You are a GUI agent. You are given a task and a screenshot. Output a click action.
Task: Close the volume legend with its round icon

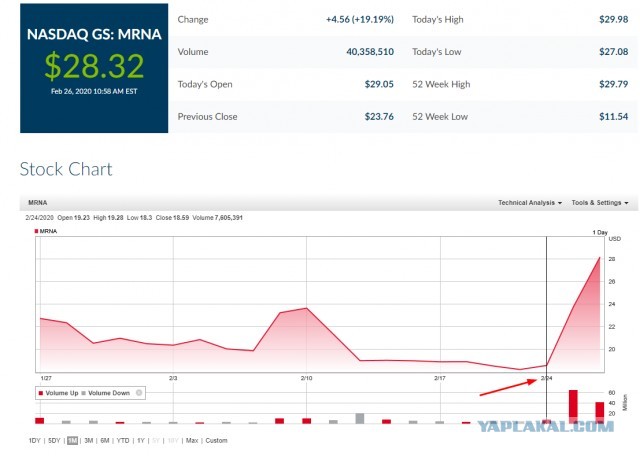coord(139,393)
